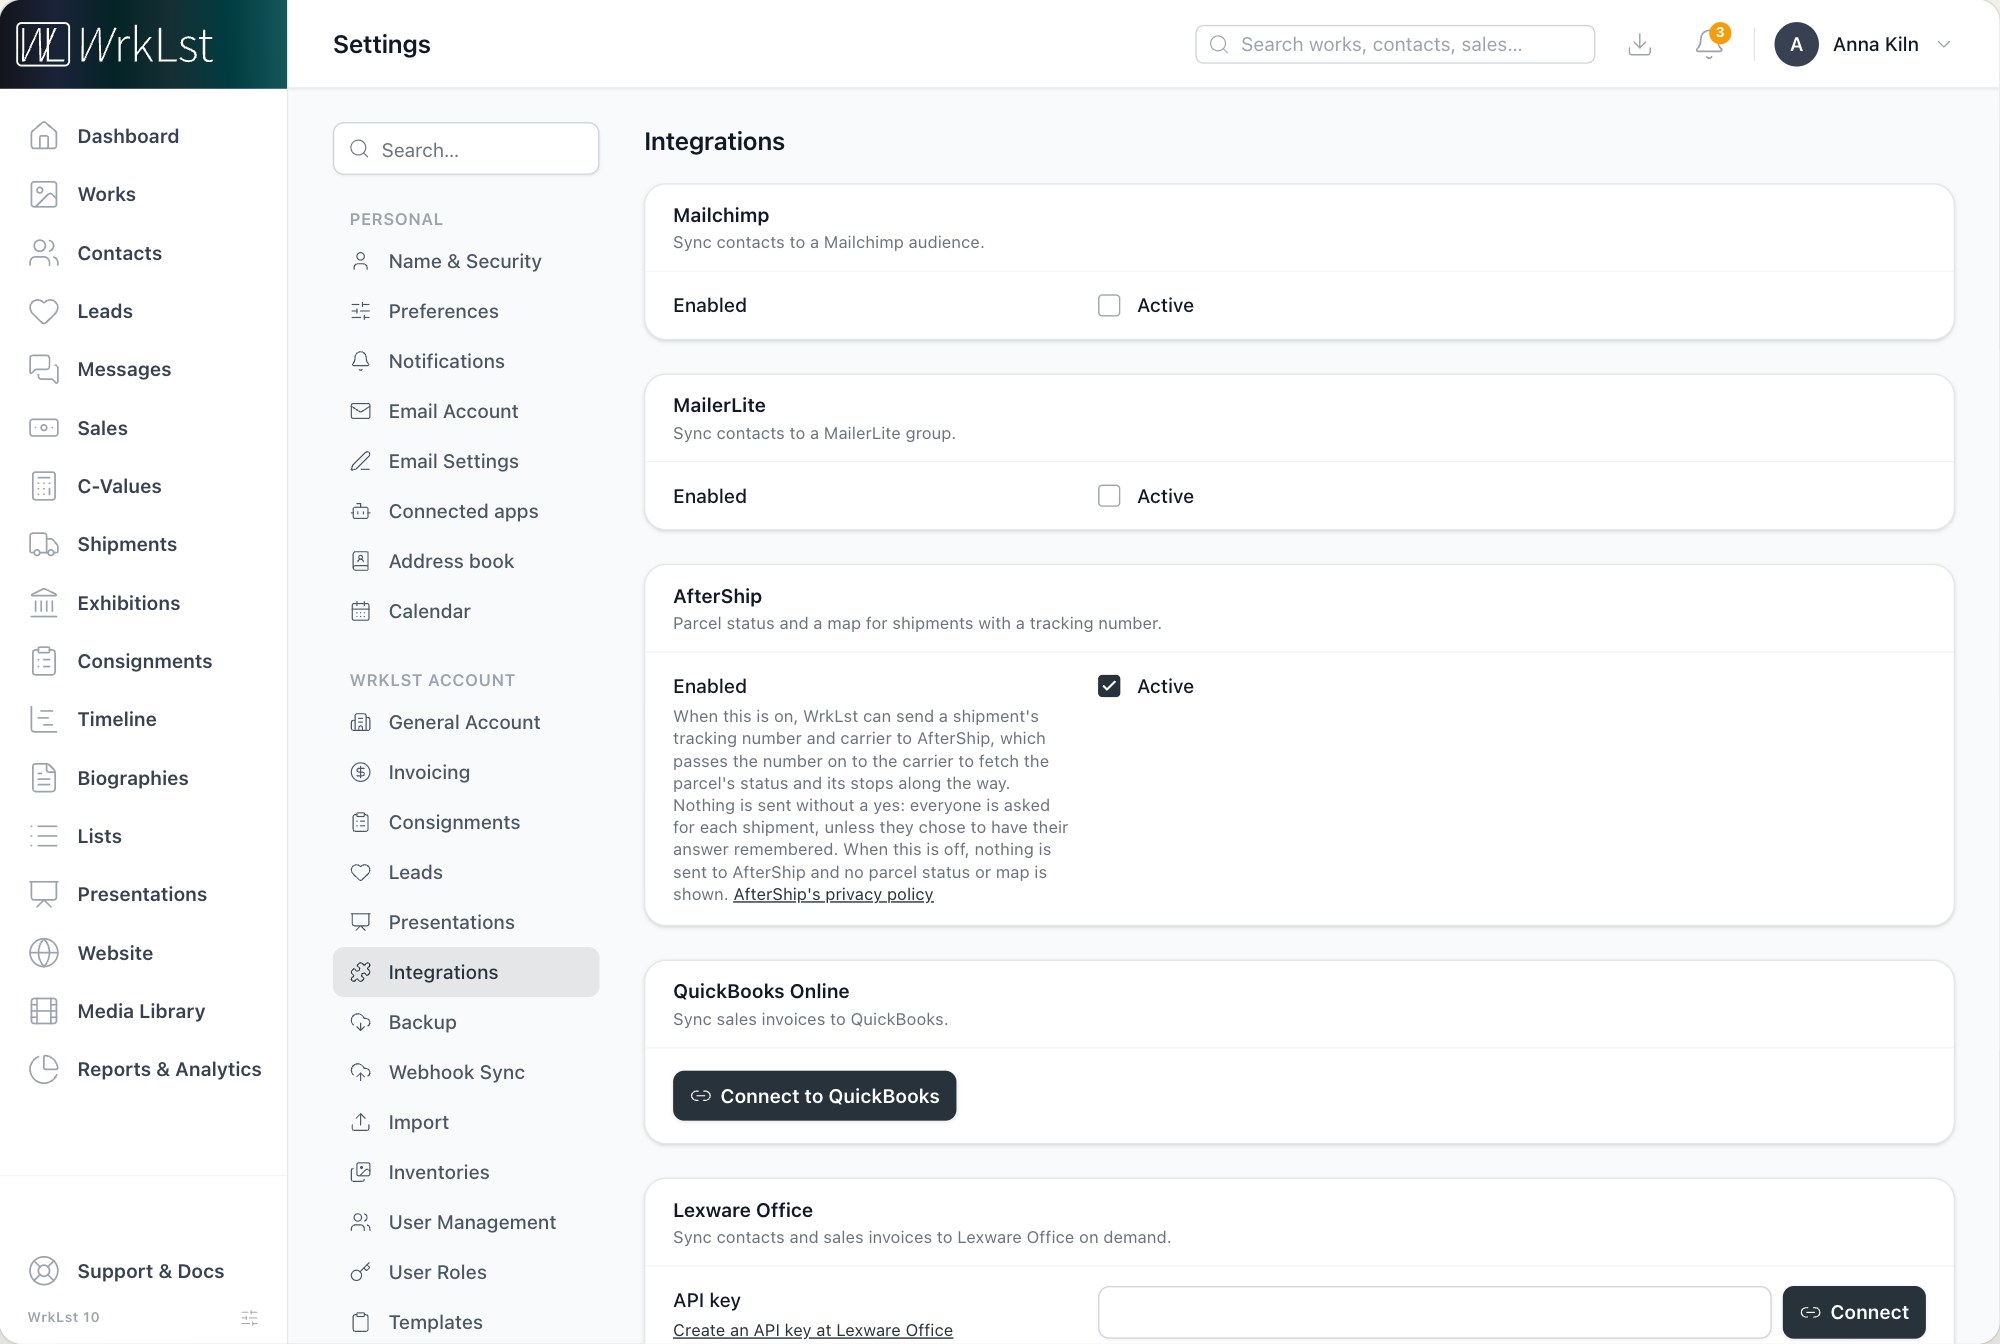Image resolution: width=2000 pixels, height=1344 pixels.
Task: Open Biographies document icon
Action: click(44, 778)
